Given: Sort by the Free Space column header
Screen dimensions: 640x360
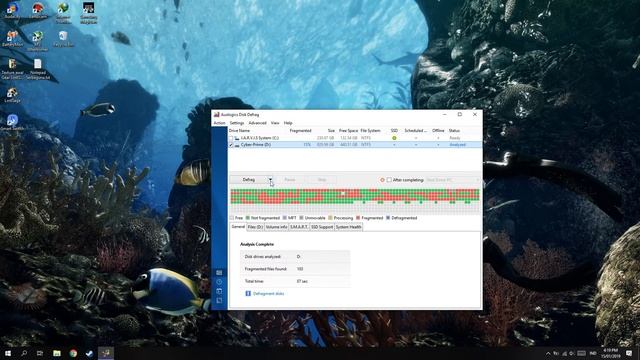Looking at the screenshot, I should [x=348, y=131].
